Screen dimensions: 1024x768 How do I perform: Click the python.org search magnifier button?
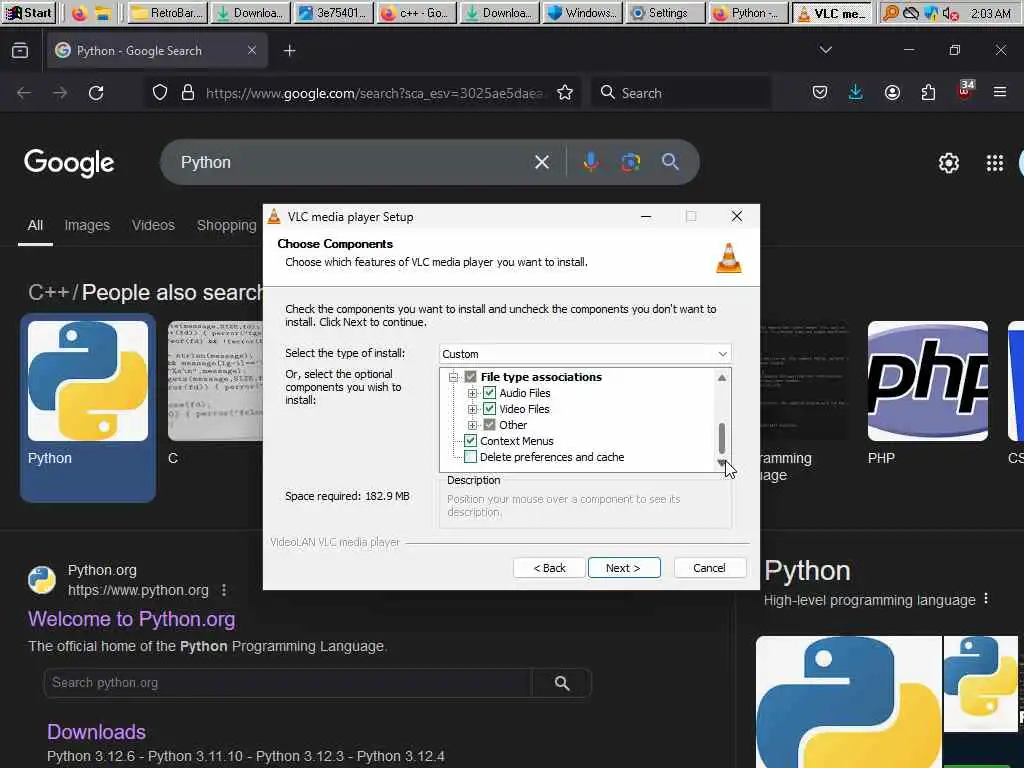pyautogui.click(x=562, y=683)
